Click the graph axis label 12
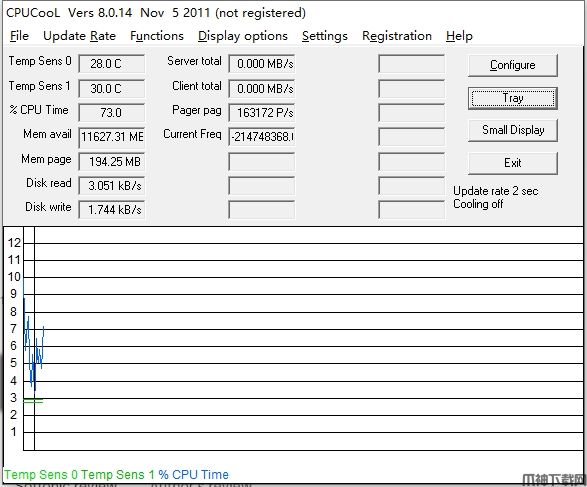 coord(14,243)
